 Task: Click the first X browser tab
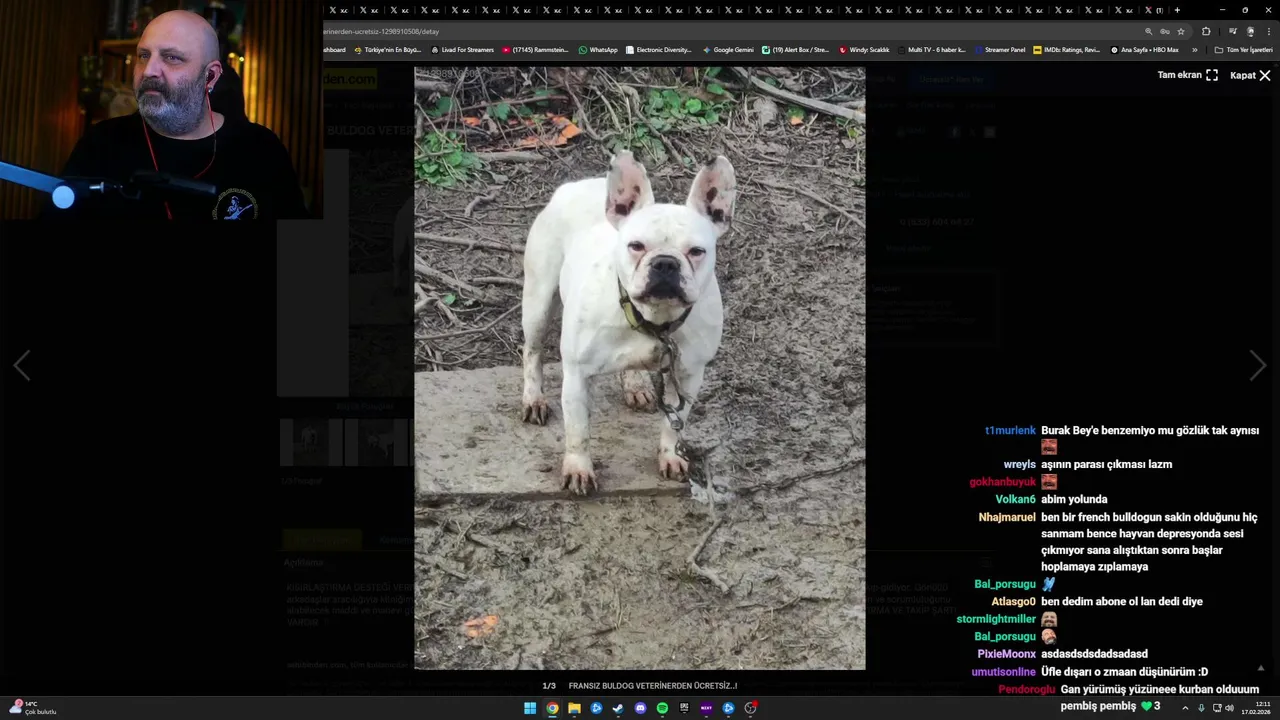click(339, 10)
